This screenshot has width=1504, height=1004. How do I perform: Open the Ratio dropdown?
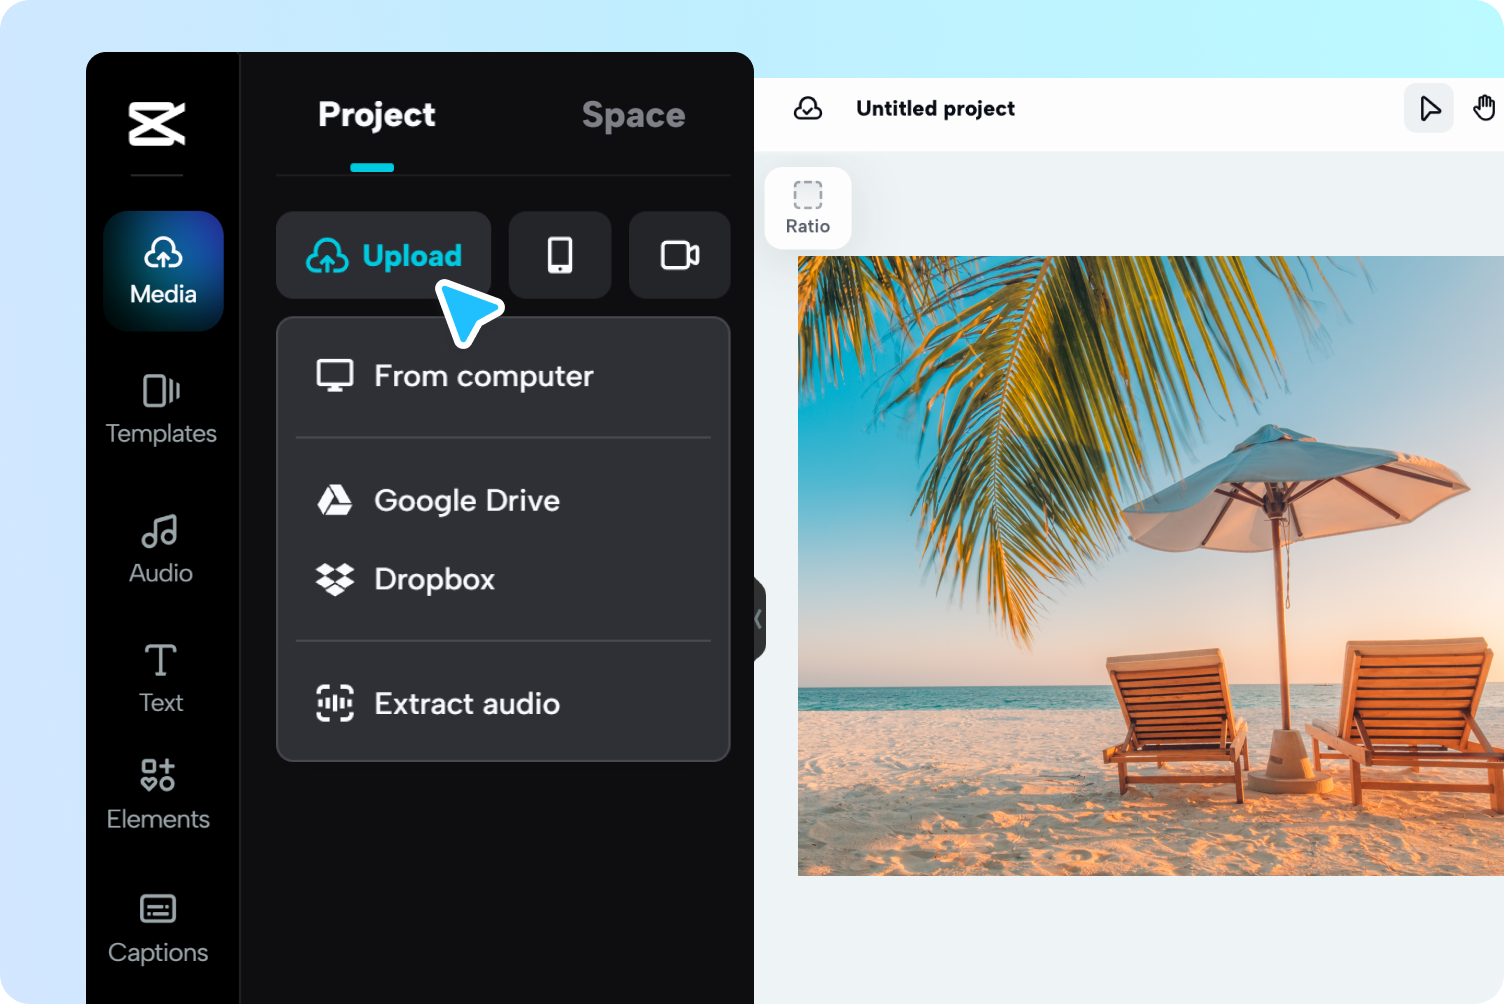coord(807,208)
